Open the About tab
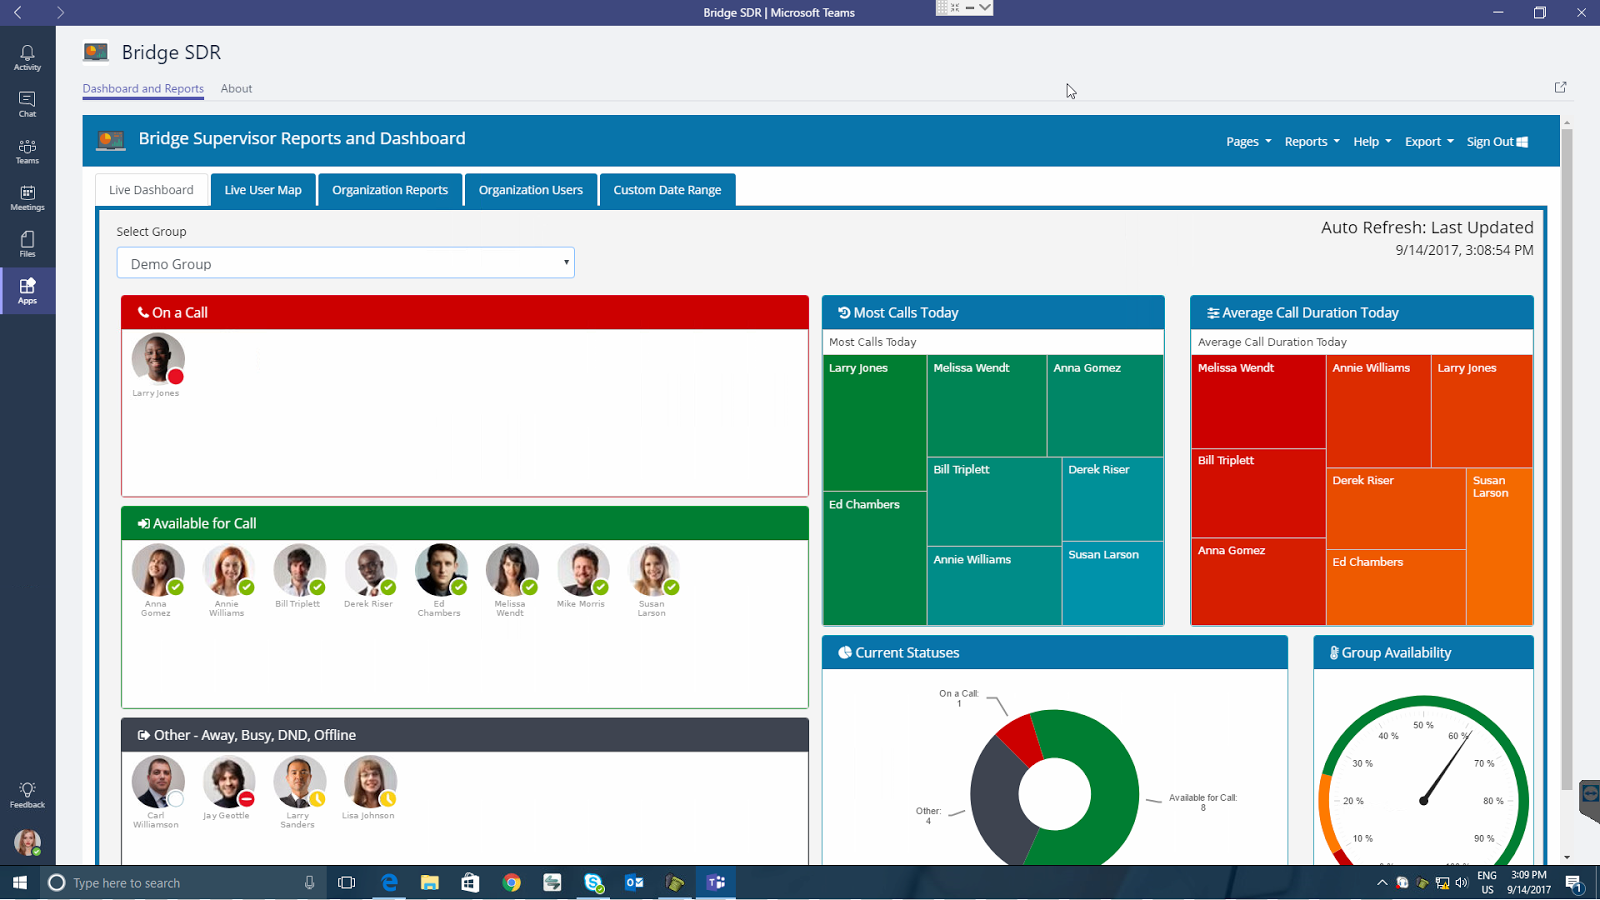Screen dimensions: 1600x900 [236, 88]
